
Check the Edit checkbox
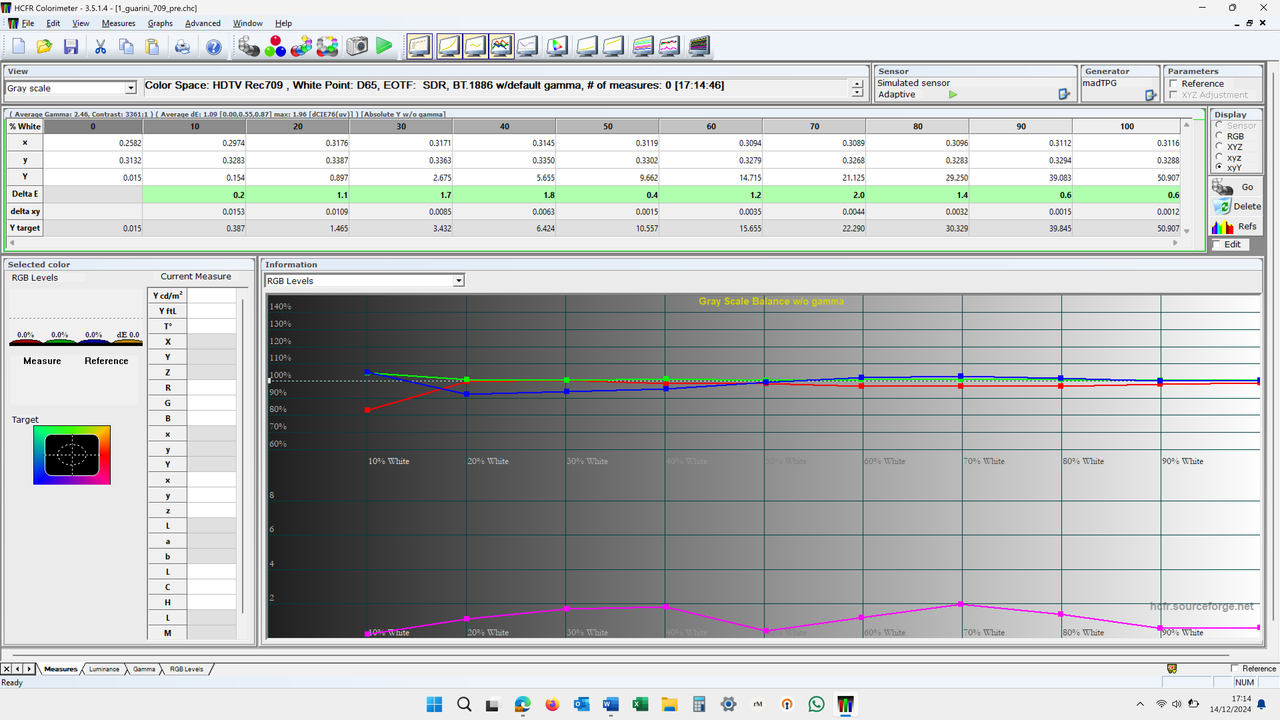point(1216,244)
